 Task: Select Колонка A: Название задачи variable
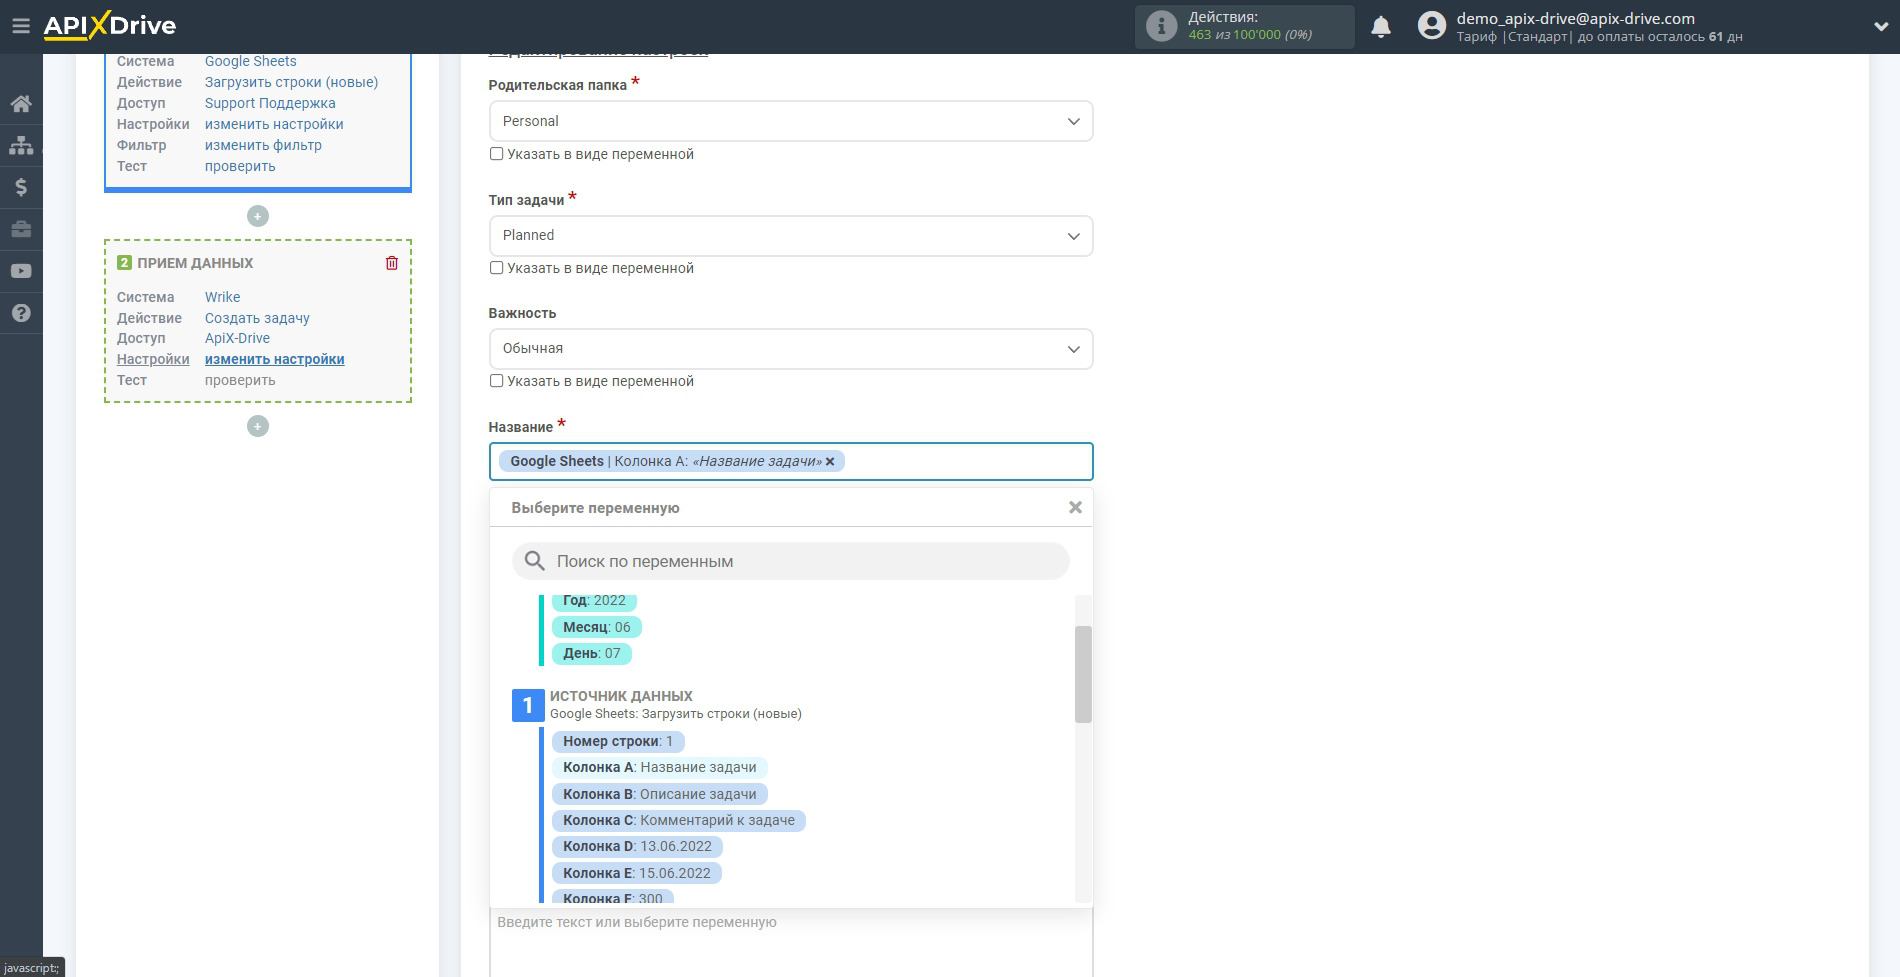click(660, 767)
